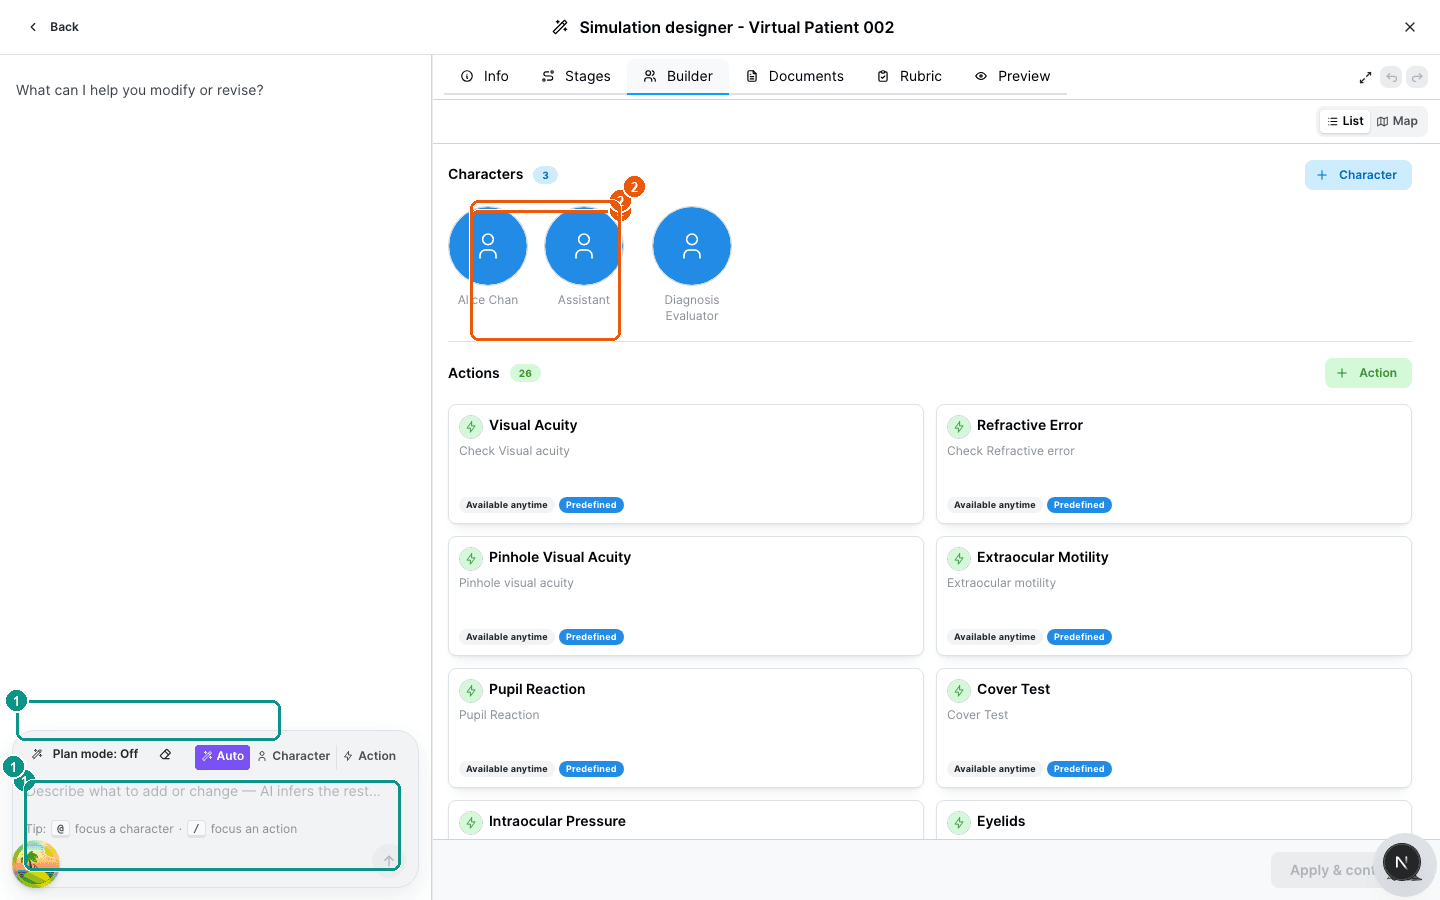Open the Documents tab
Image resolution: width=1440 pixels, height=900 pixels.
[795, 76]
